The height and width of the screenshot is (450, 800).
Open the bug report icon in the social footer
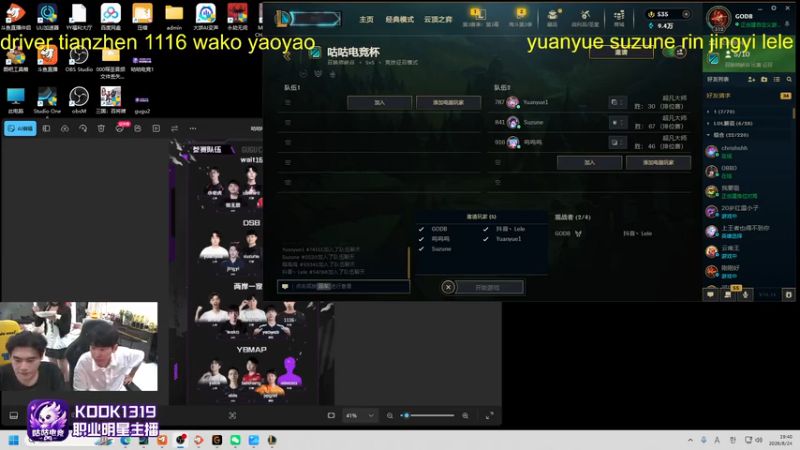[x=789, y=294]
